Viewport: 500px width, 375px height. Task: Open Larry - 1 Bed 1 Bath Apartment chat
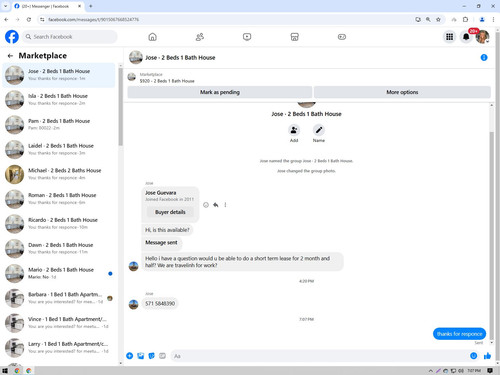[59, 347]
